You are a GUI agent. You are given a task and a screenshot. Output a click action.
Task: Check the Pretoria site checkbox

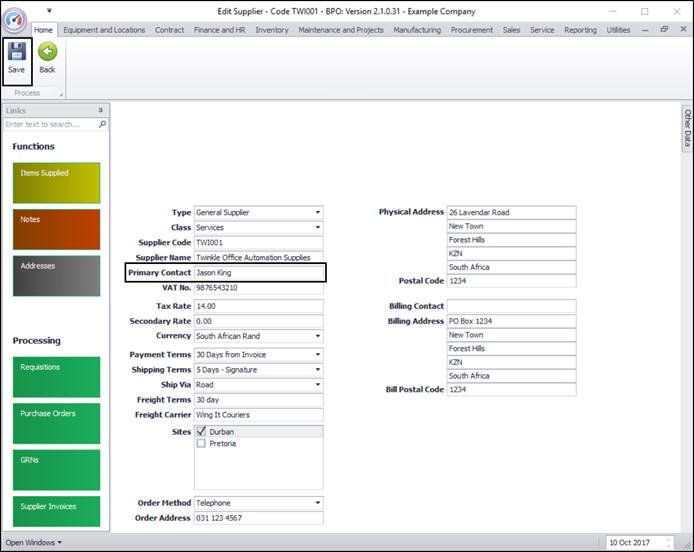pos(202,443)
